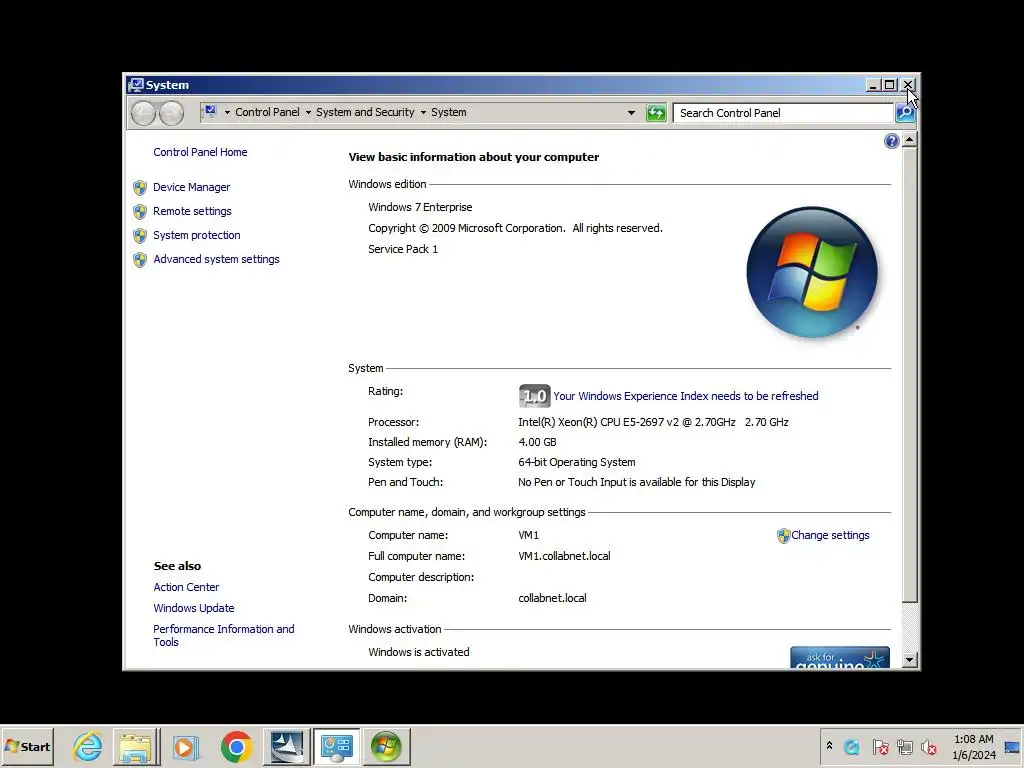Viewport: 1024px width, 768px height.
Task: Click the shield icon beside System protection
Action: [x=140, y=236]
